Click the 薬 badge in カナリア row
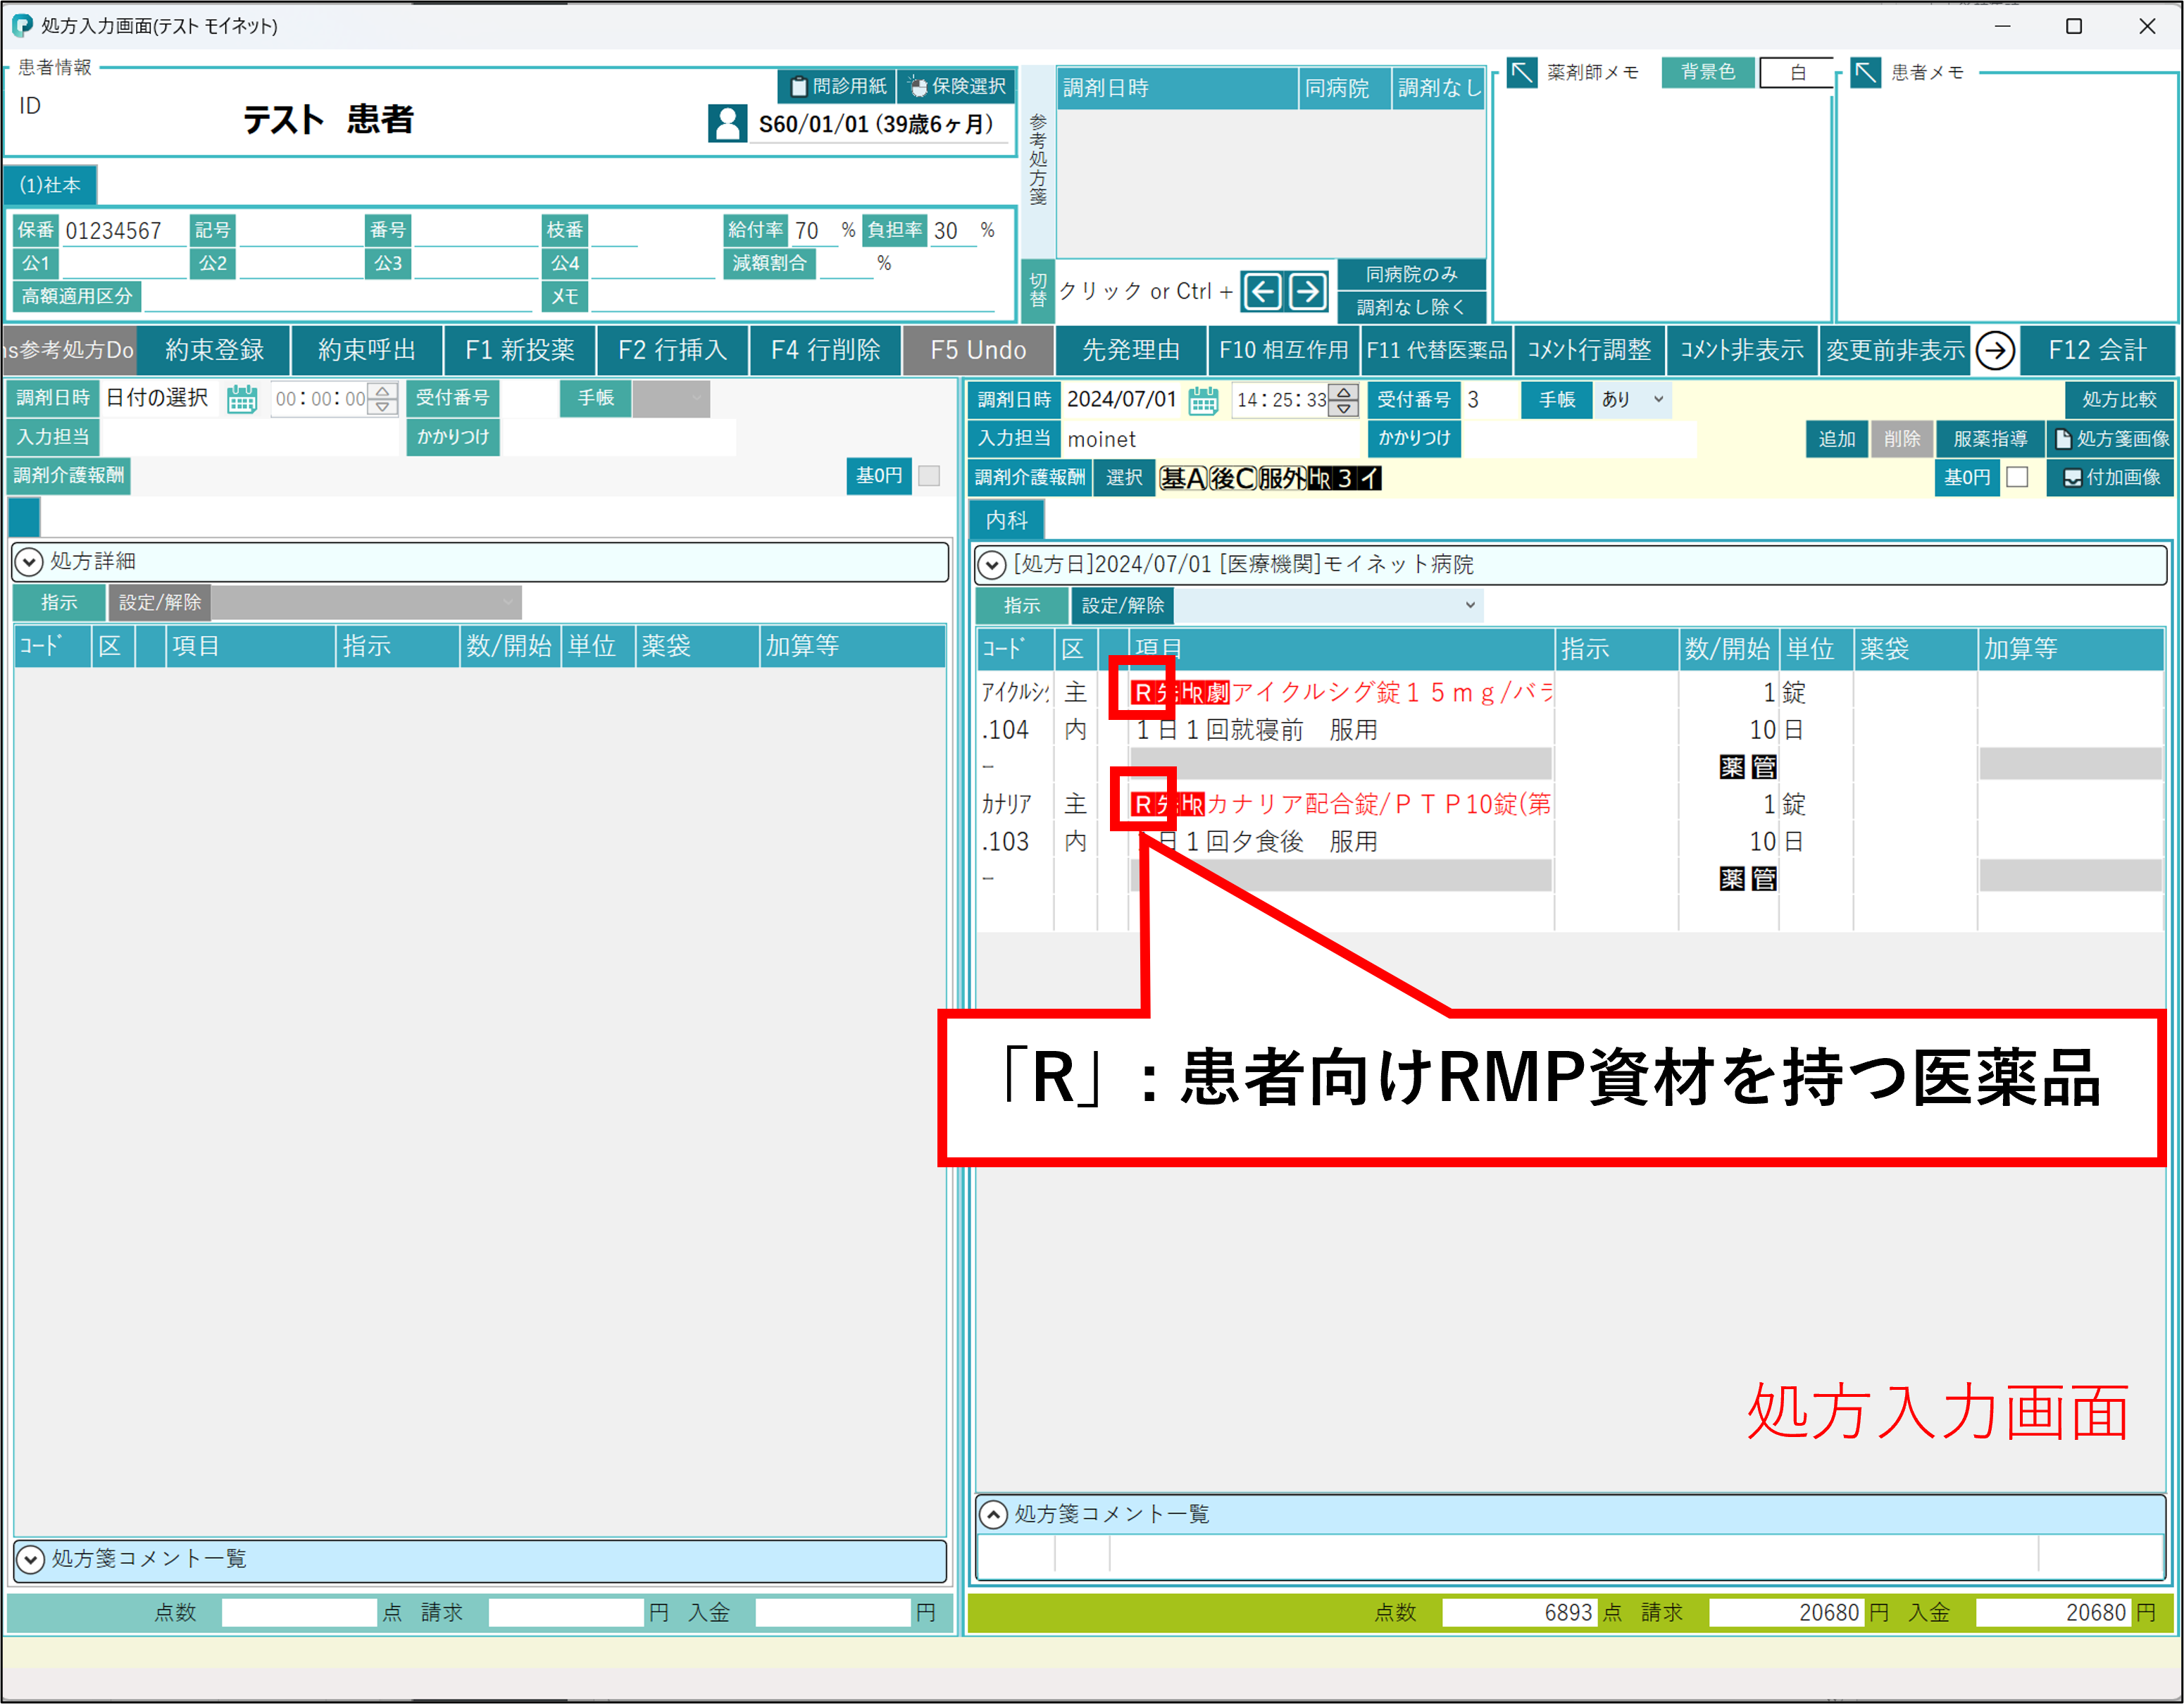Image resolution: width=2184 pixels, height=1704 pixels. coord(1732,879)
